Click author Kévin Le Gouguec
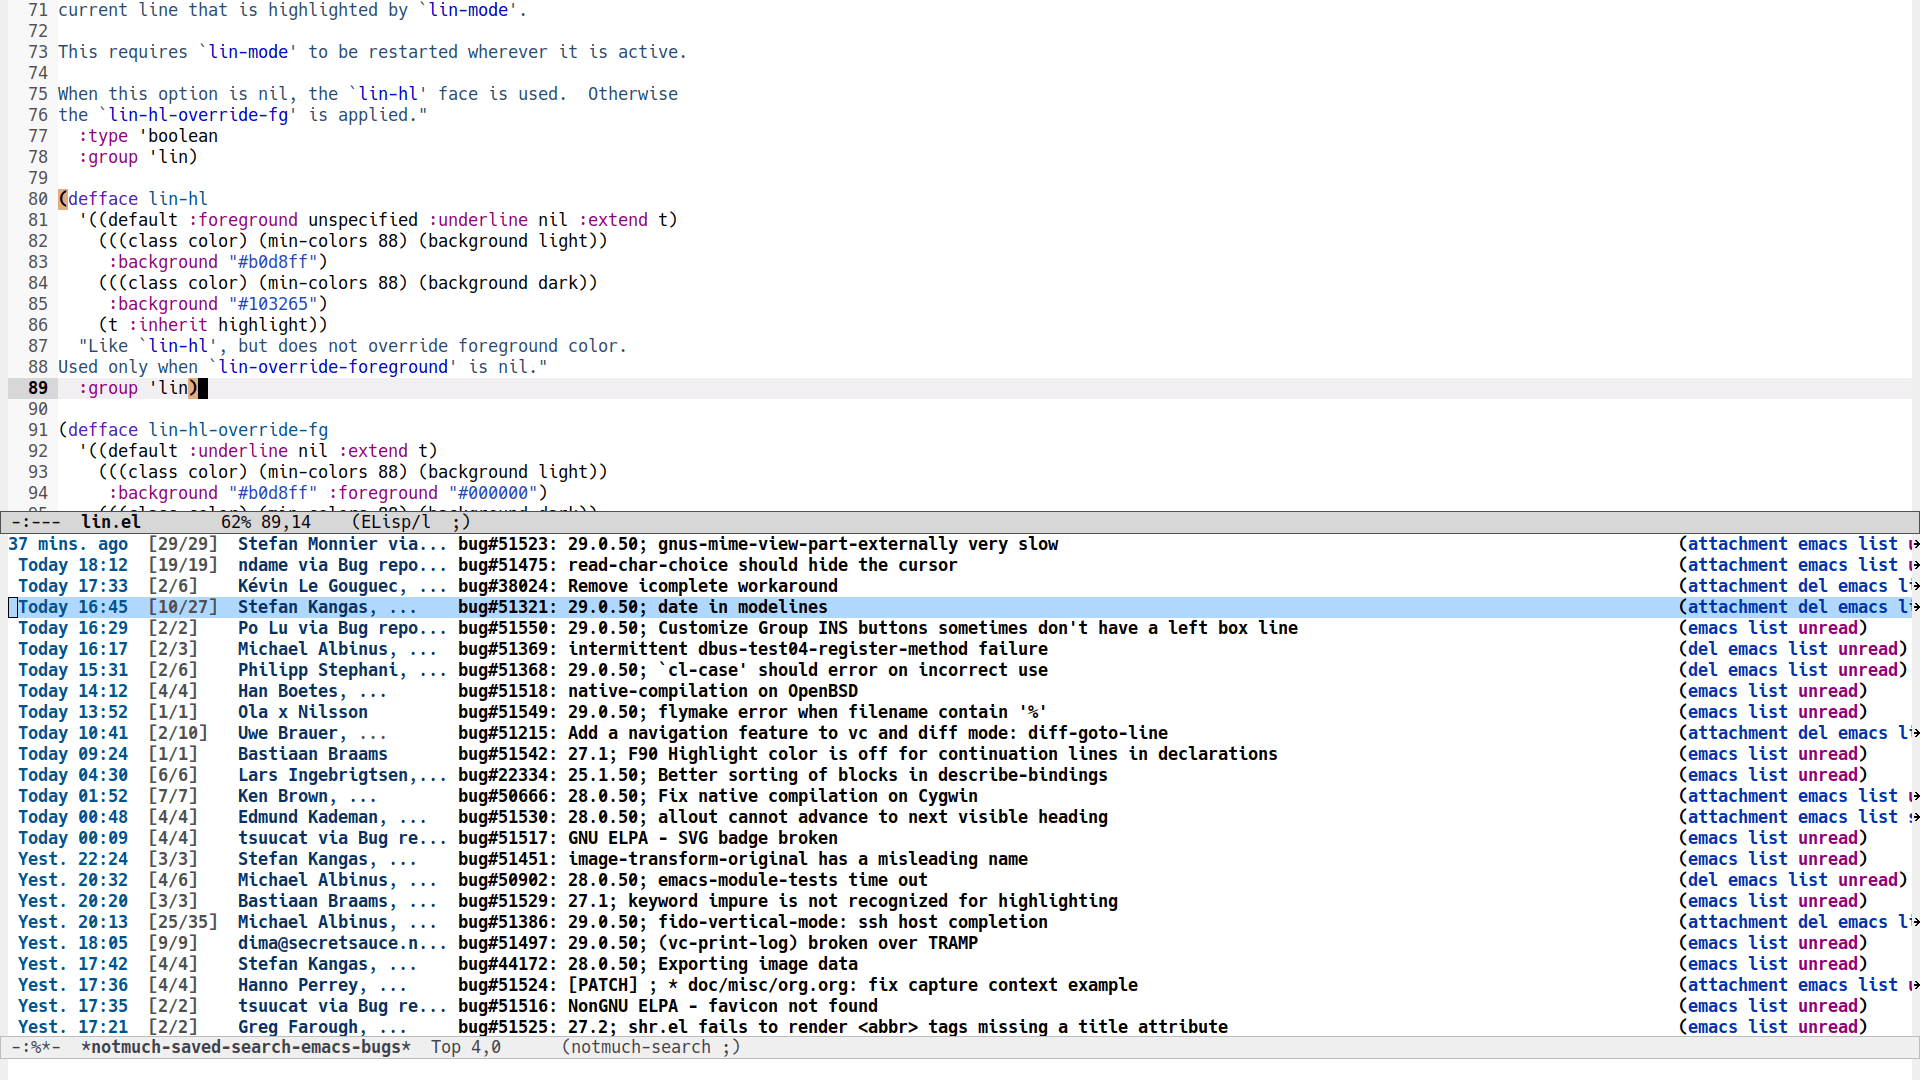The image size is (1920, 1080). (x=342, y=586)
